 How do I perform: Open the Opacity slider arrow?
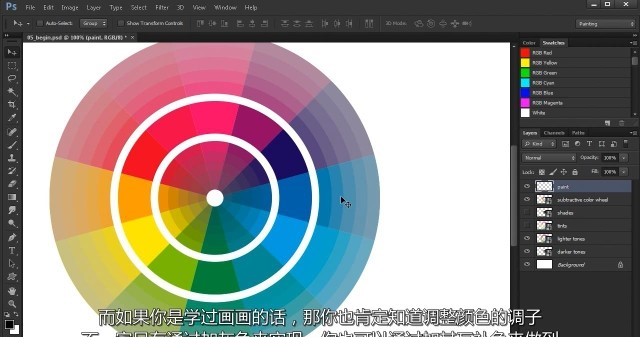coord(624,158)
